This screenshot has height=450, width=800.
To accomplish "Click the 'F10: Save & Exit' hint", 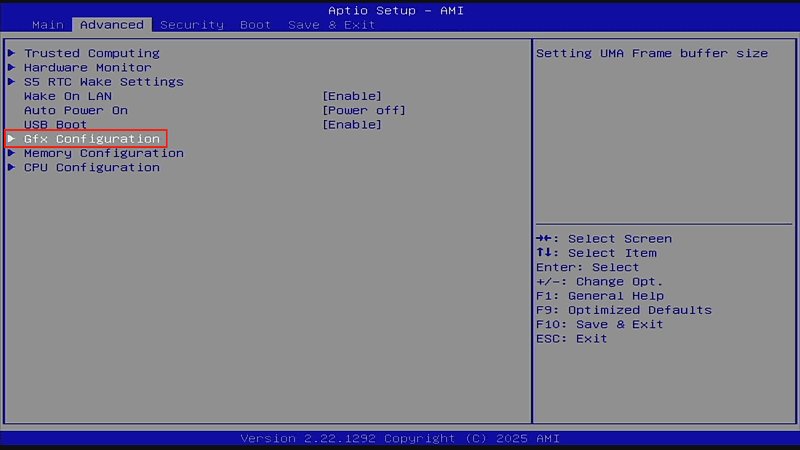I will [x=600, y=324].
